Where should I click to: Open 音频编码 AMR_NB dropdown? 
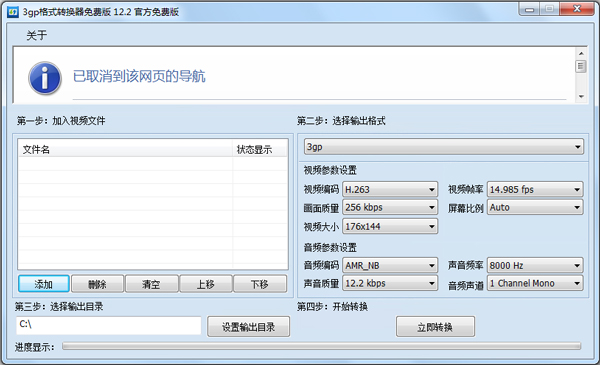pyautogui.click(x=390, y=265)
